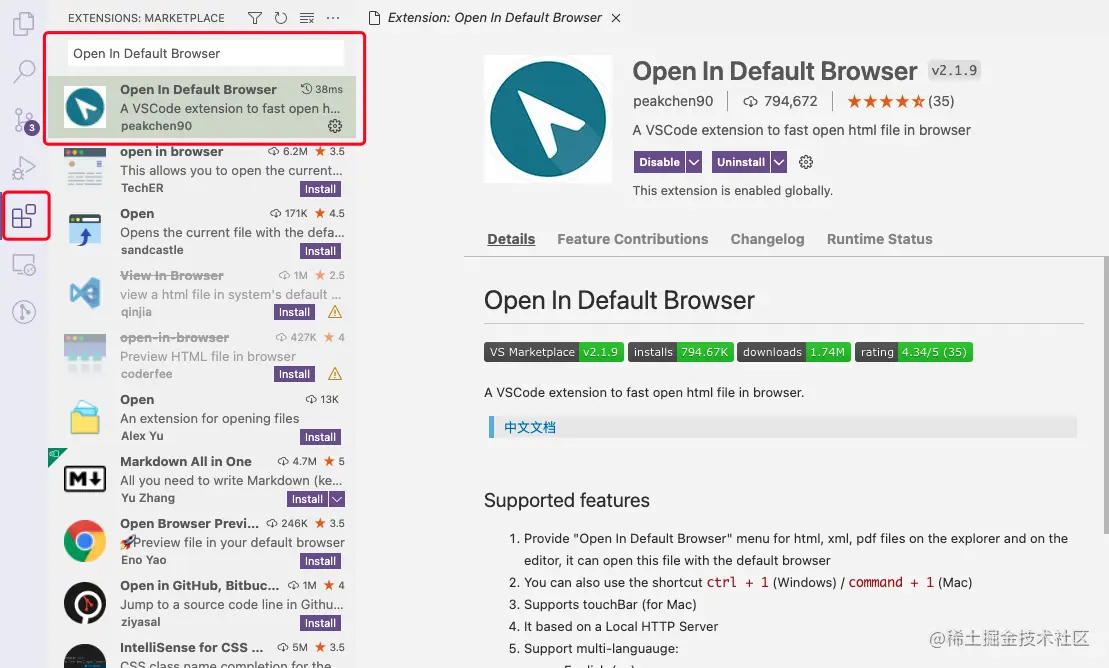Open the Remote Explorer view

click(x=24, y=264)
